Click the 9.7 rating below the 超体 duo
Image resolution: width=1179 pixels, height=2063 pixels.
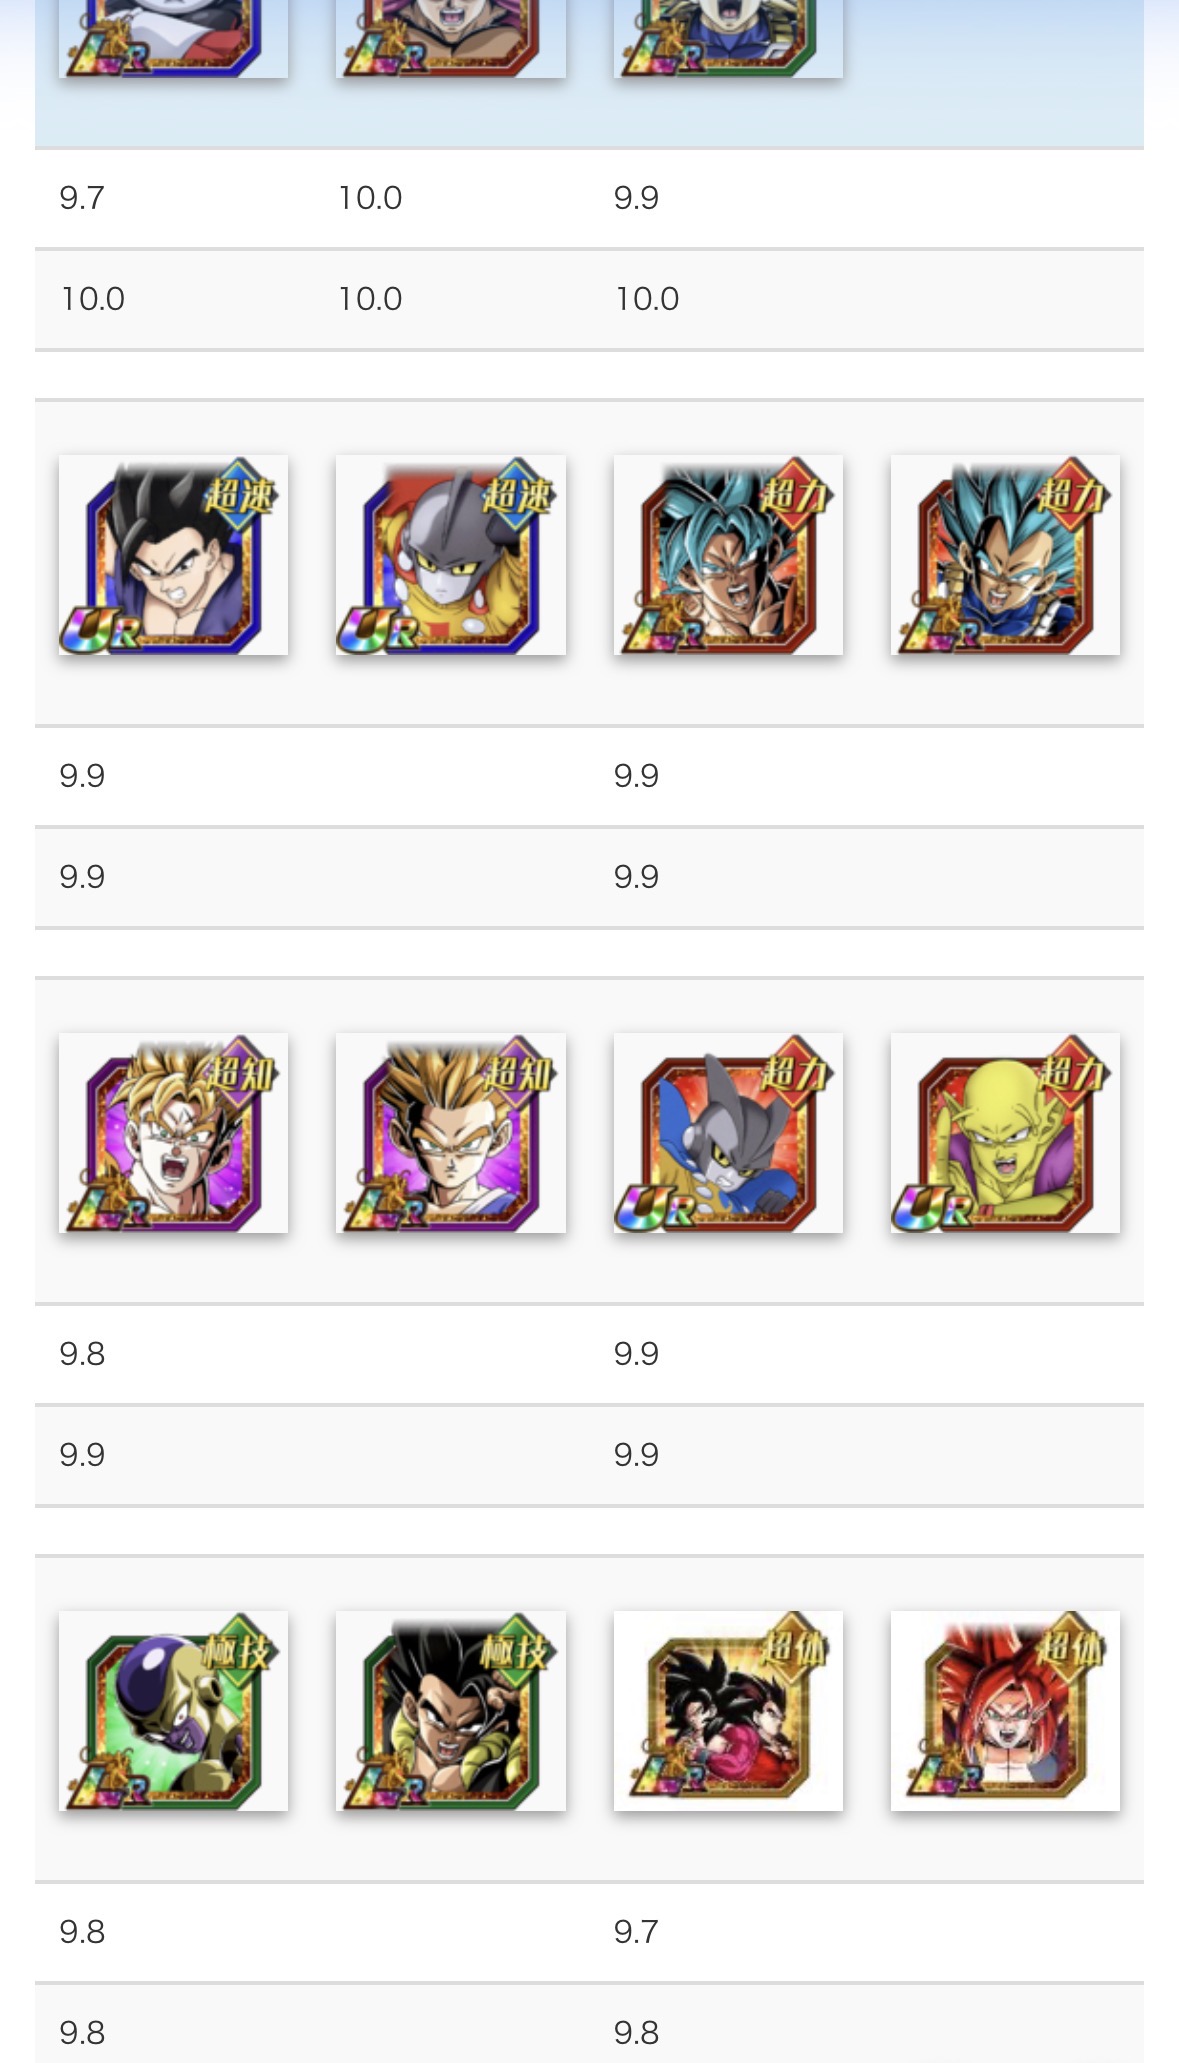(636, 1932)
